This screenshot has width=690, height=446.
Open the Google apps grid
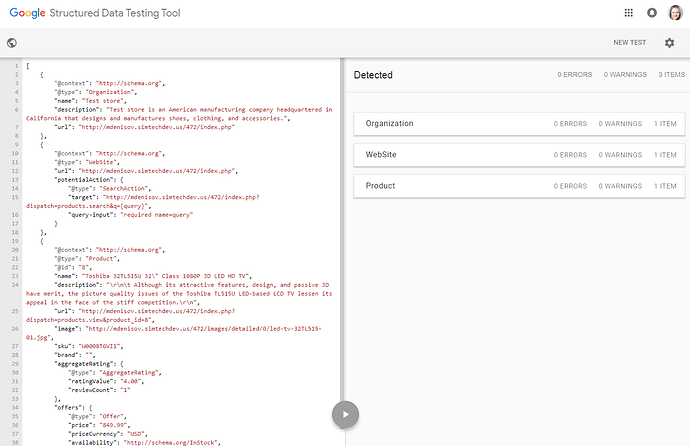click(x=628, y=13)
